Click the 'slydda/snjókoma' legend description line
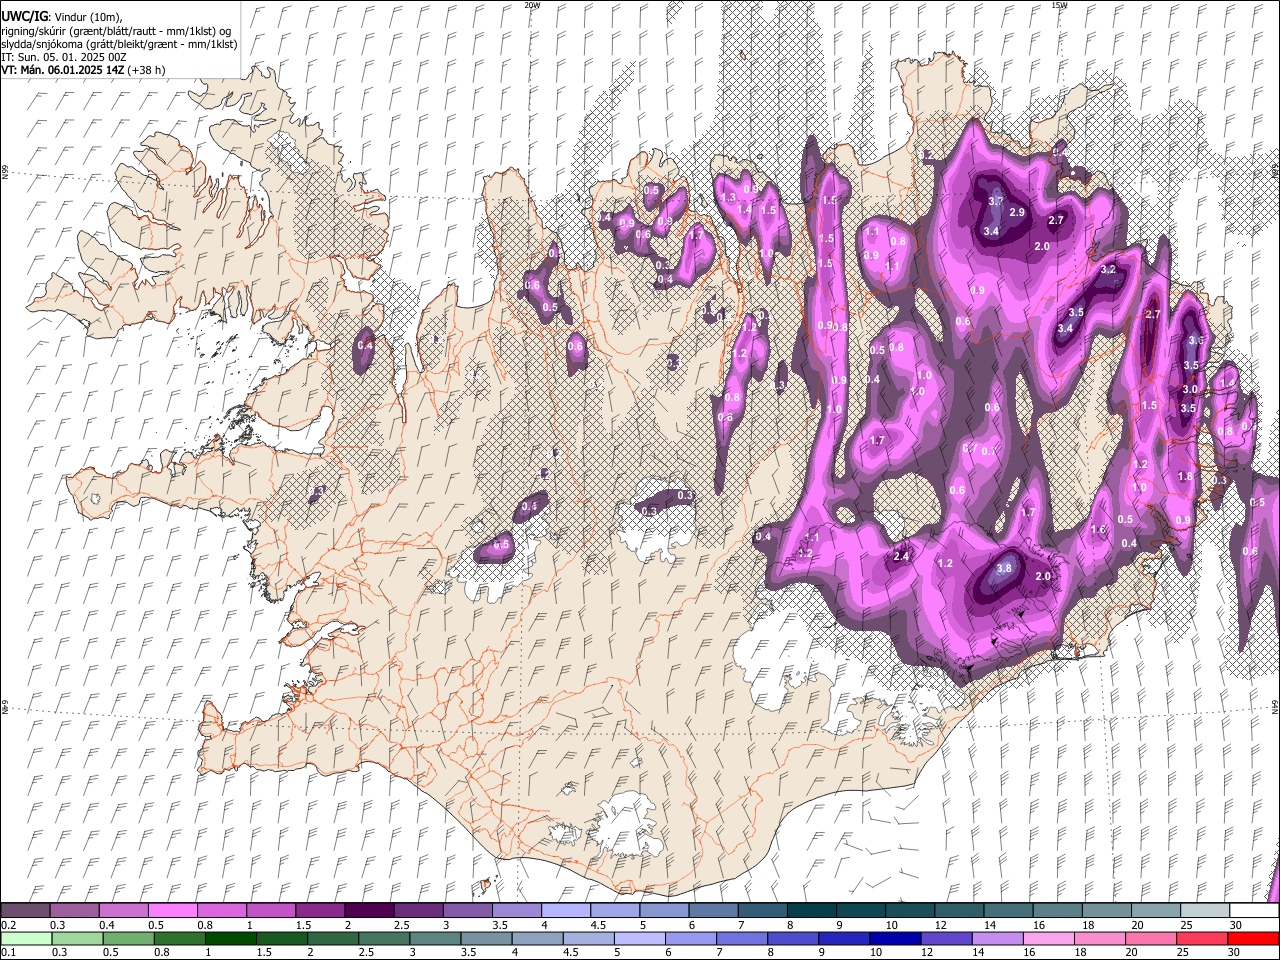This screenshot has width=1280, height=960. 119,44
